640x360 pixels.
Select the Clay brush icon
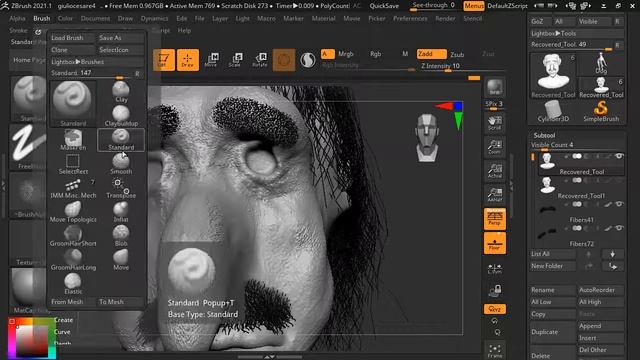point(121,92)
